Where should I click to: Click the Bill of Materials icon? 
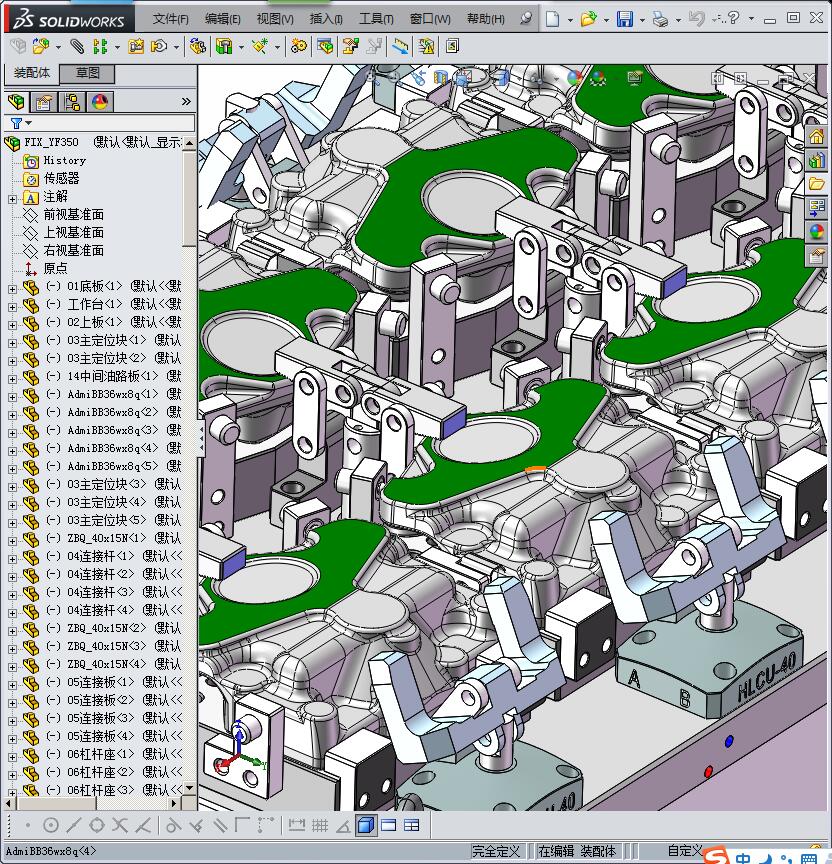325,46
